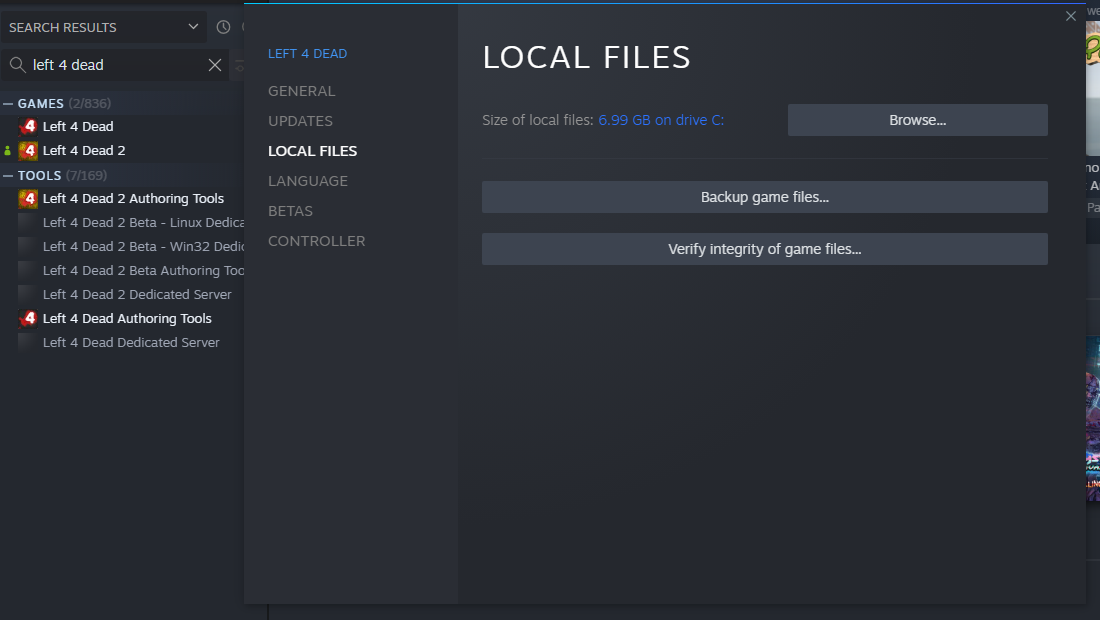Click the 6.99 GB on drive C link

pyautogui.click(x=661, y=120)
